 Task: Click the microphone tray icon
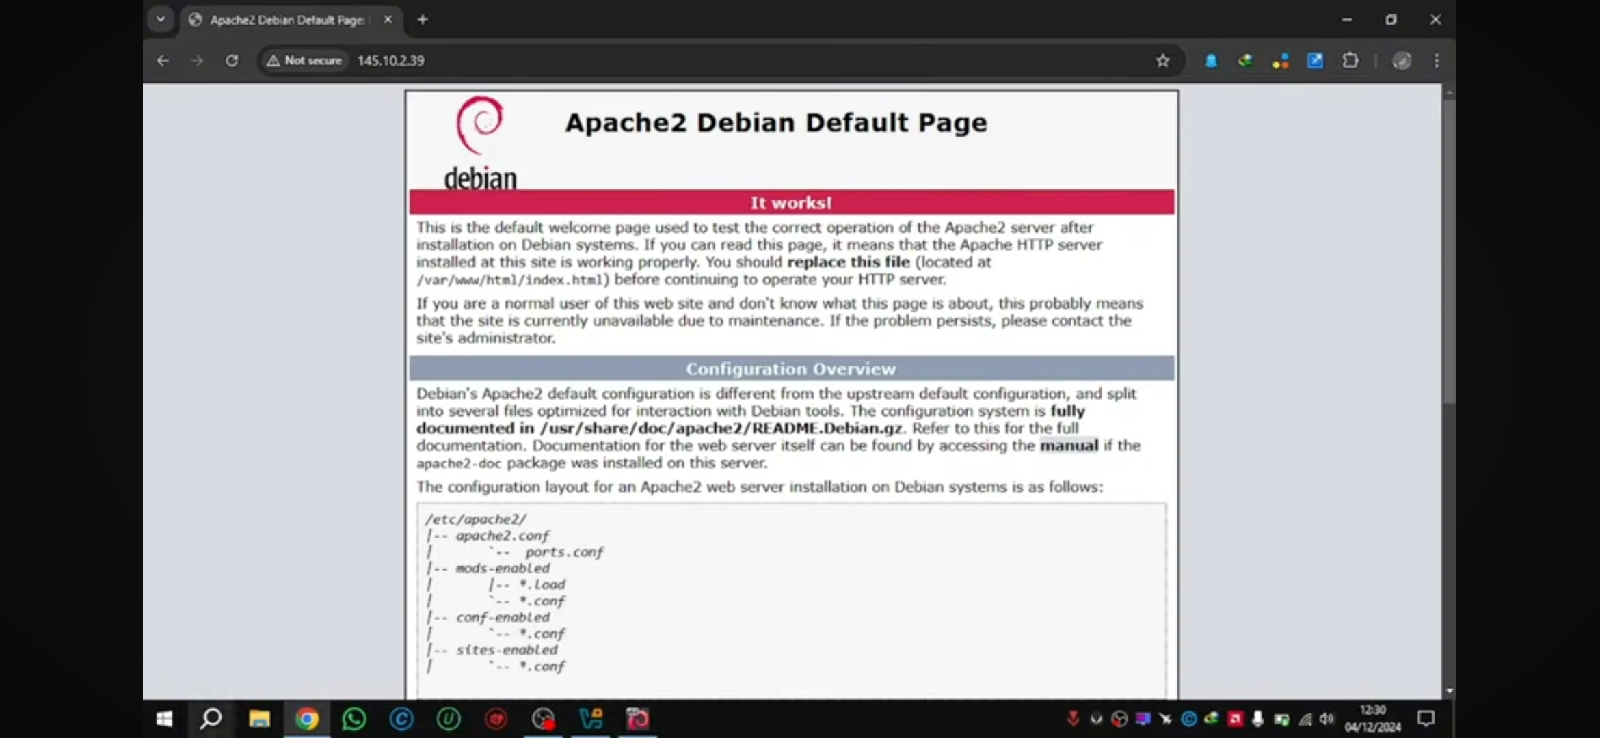tap(1258, 719)
